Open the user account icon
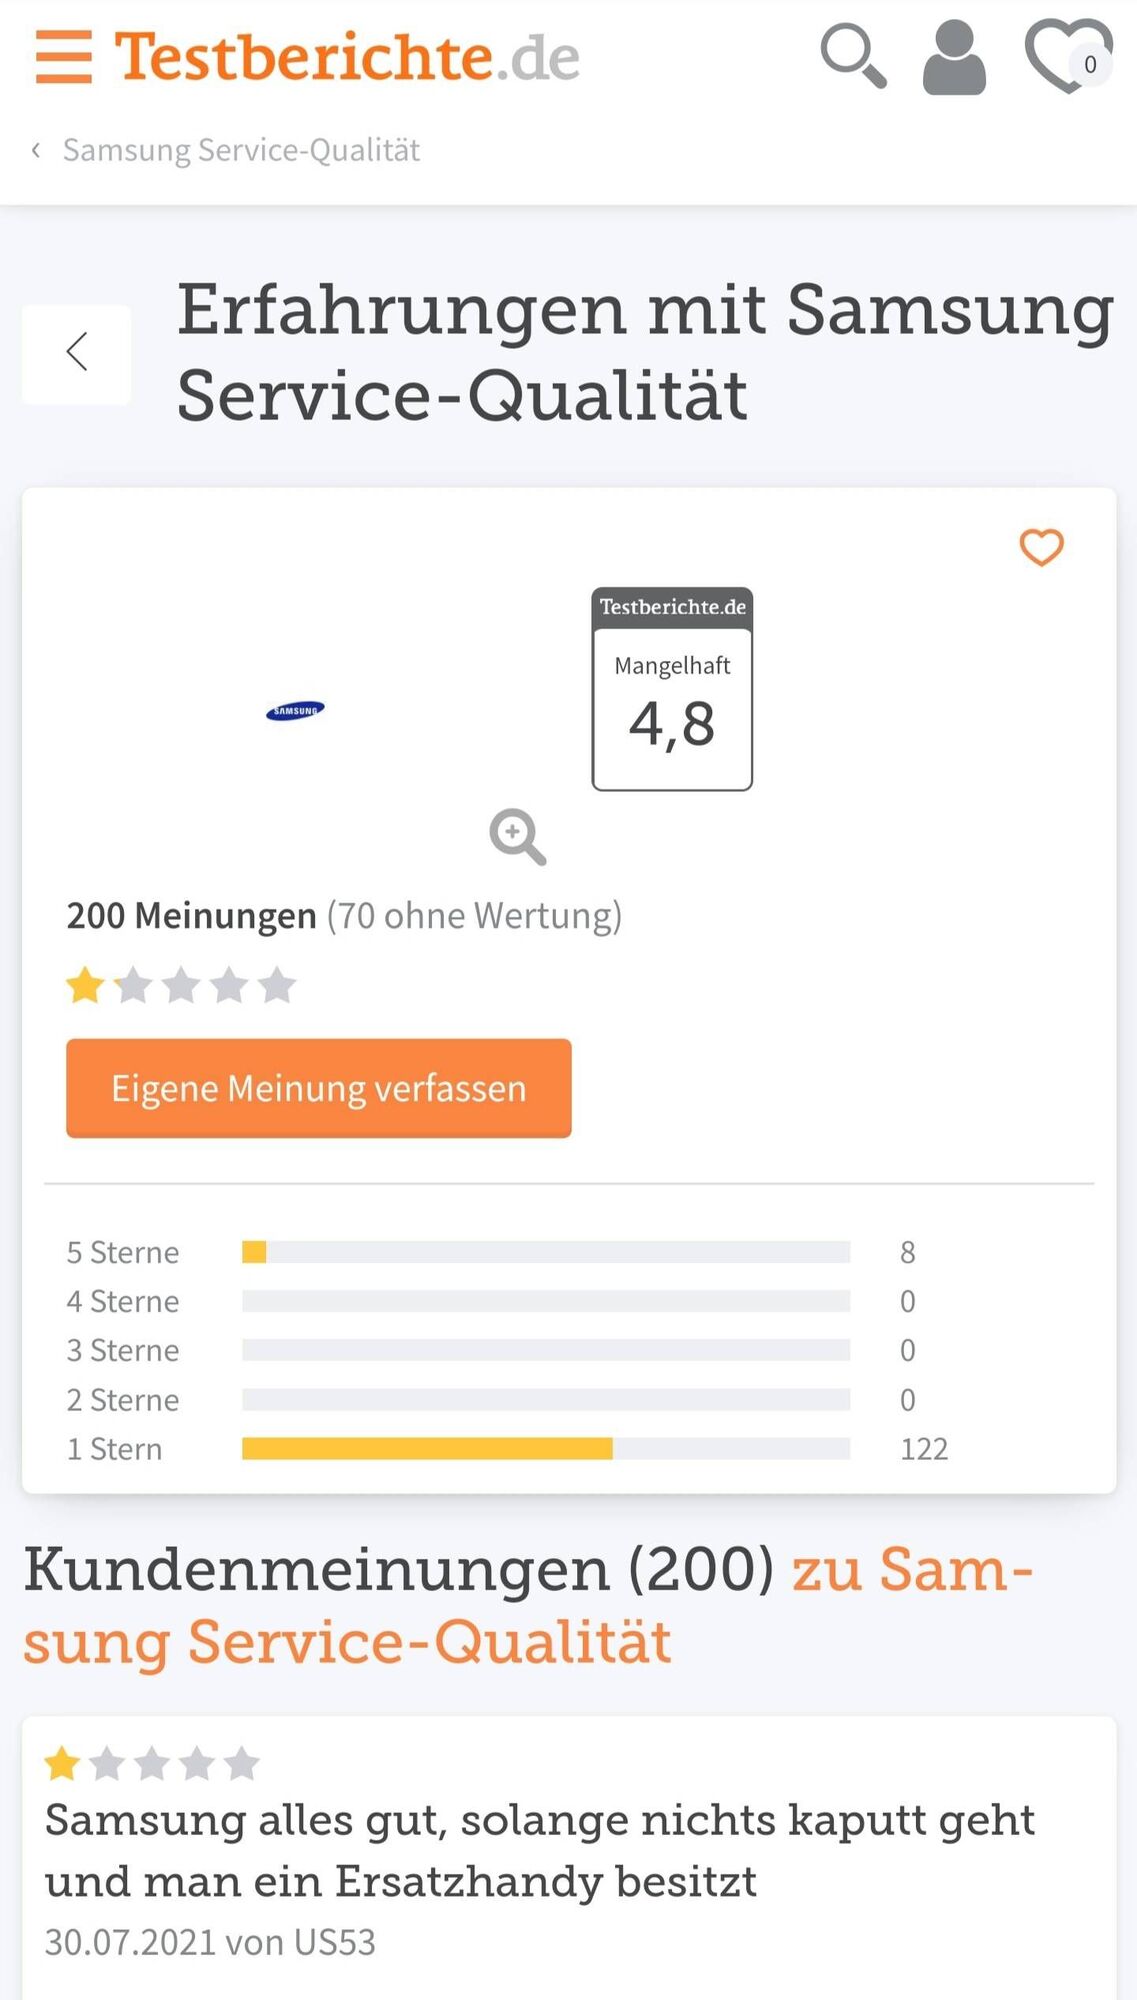The image size is (1137, 2000). 954,58
